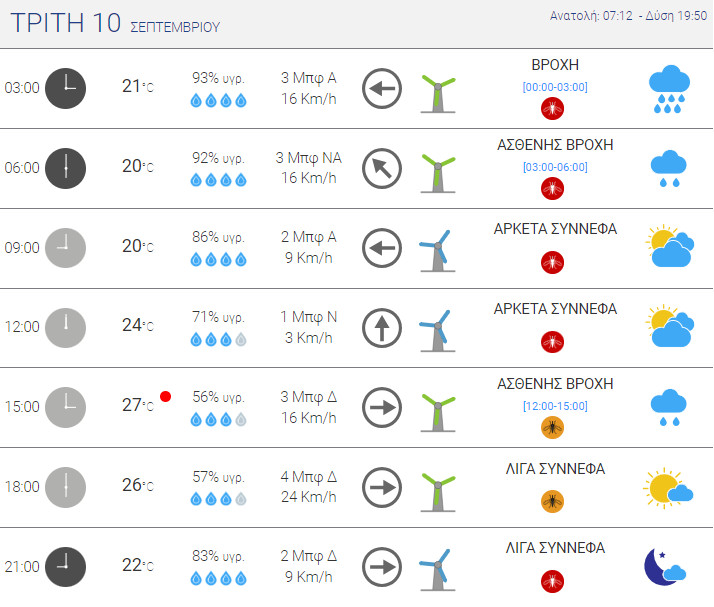Click the light rain cloud icon at 15:00
The image size is (714, 607).
668,408
